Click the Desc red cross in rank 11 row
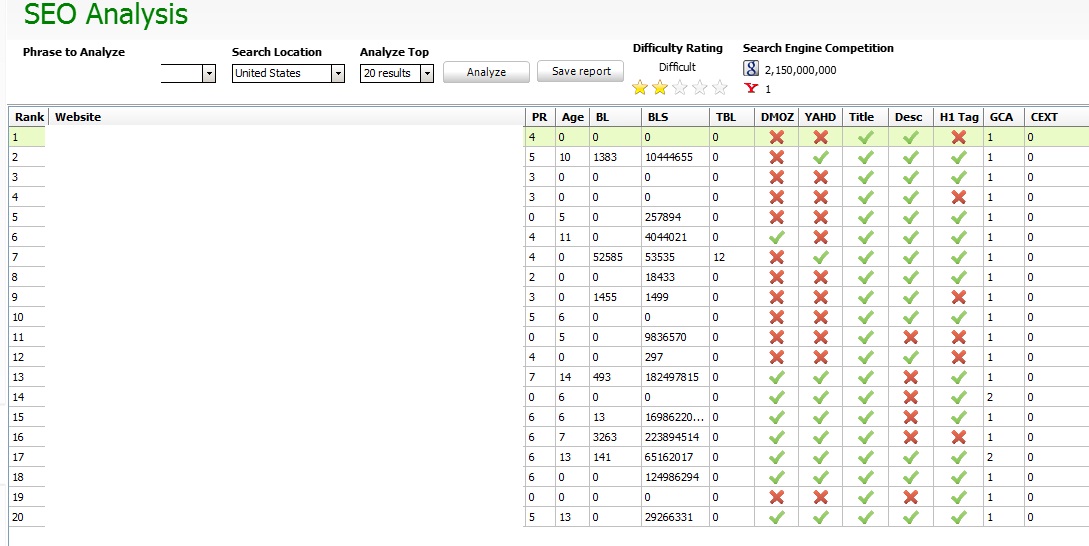 pos(911,338)
